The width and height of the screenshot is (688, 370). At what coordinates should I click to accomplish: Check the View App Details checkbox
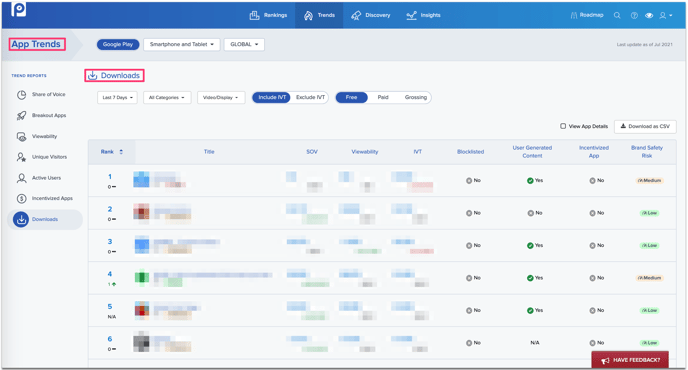coord(563,126)
